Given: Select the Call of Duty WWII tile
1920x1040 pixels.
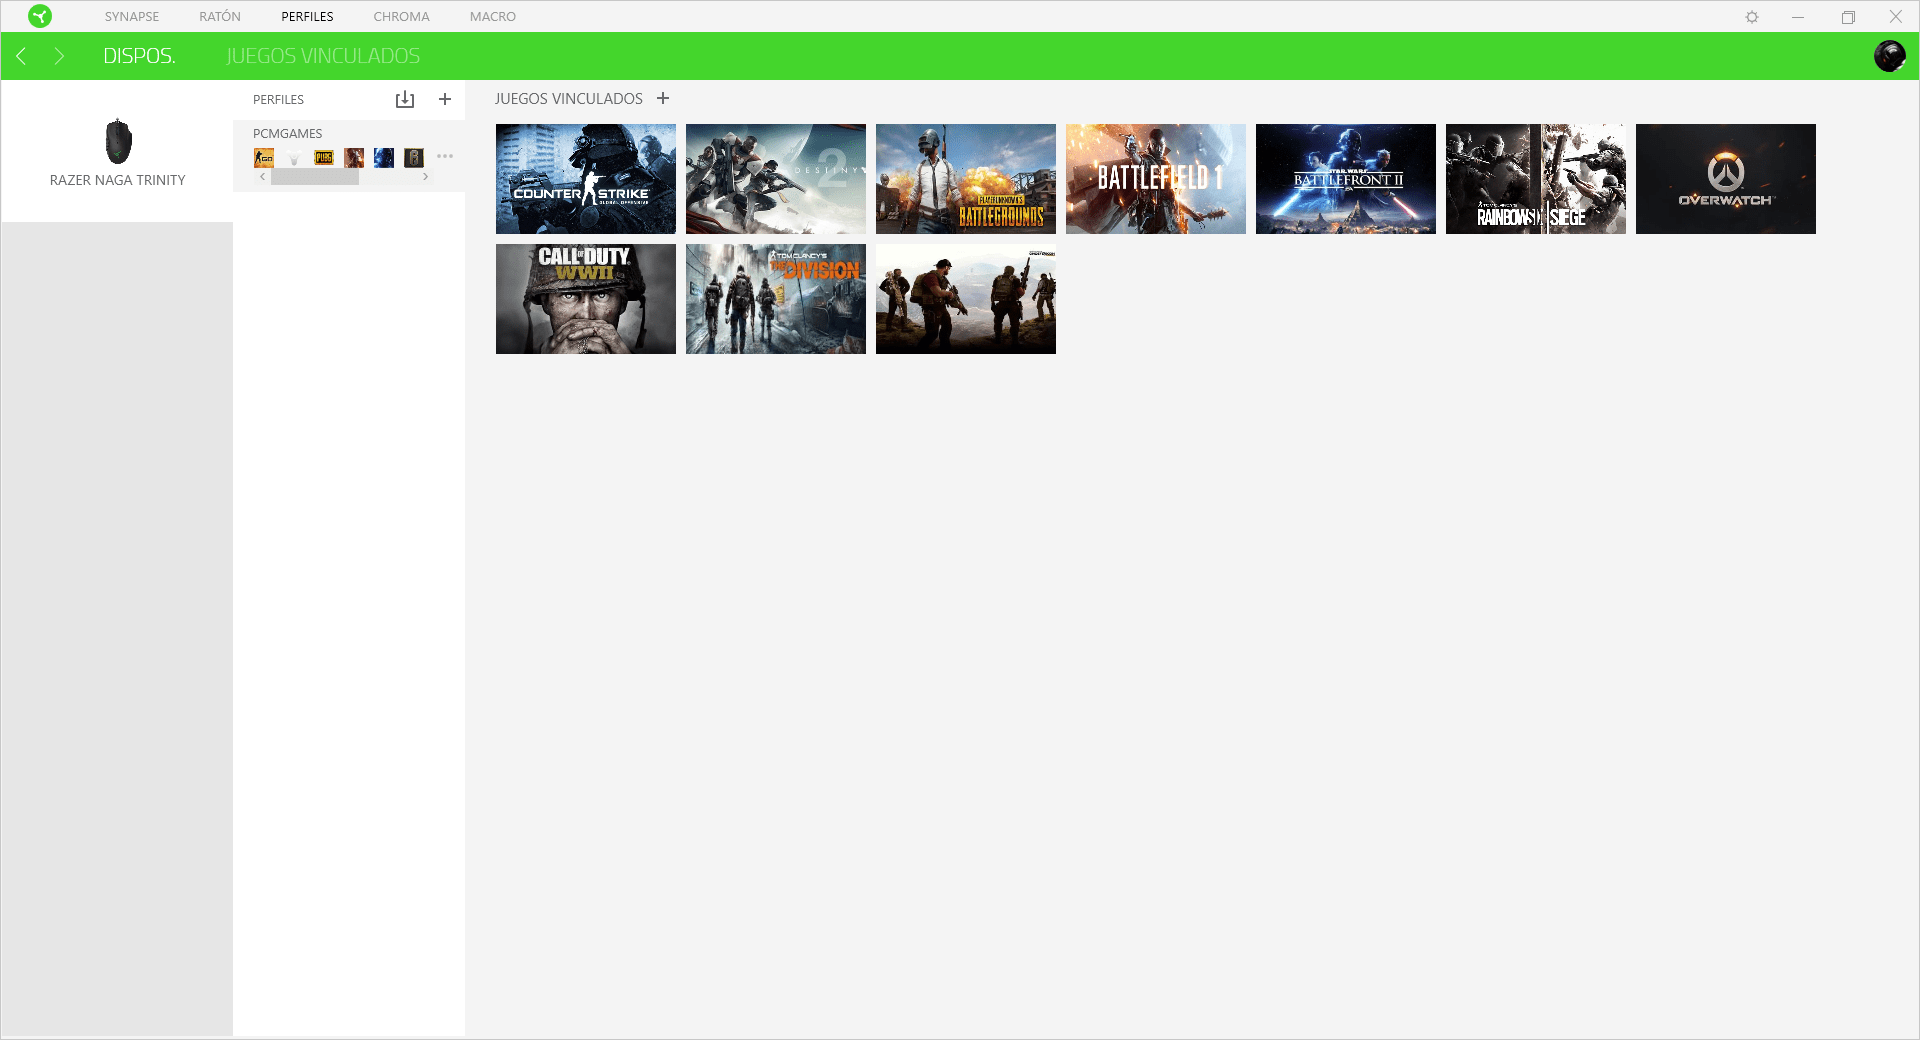Looking at the screenshot, I should pyautogui.click(x=586, y=299).
